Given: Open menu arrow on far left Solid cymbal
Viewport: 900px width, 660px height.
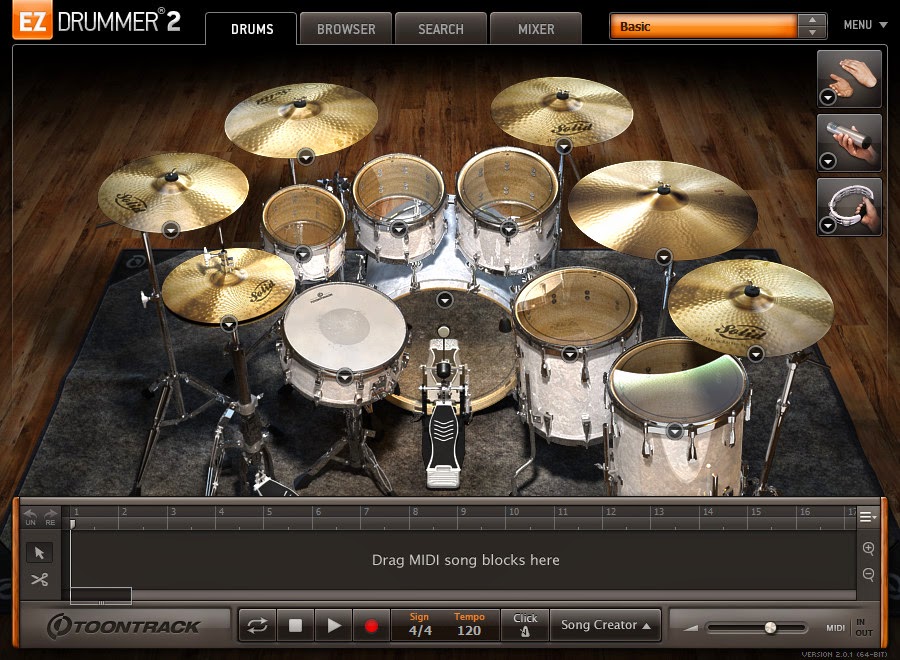Looking at the screenshot, I should pos(171,230).
